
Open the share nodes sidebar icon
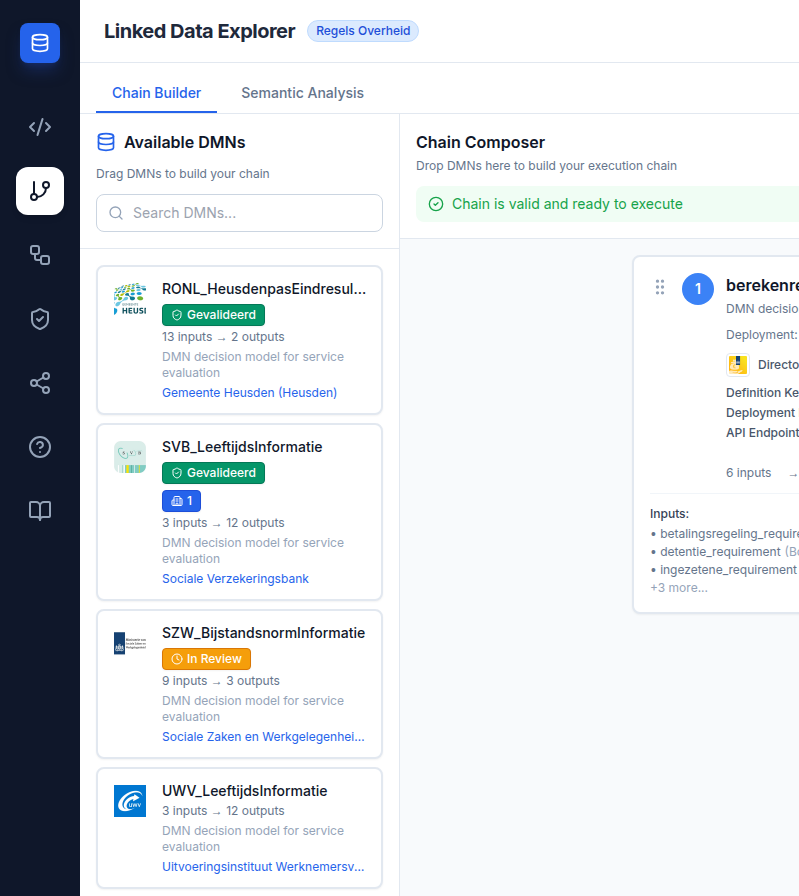pos(40,383)
